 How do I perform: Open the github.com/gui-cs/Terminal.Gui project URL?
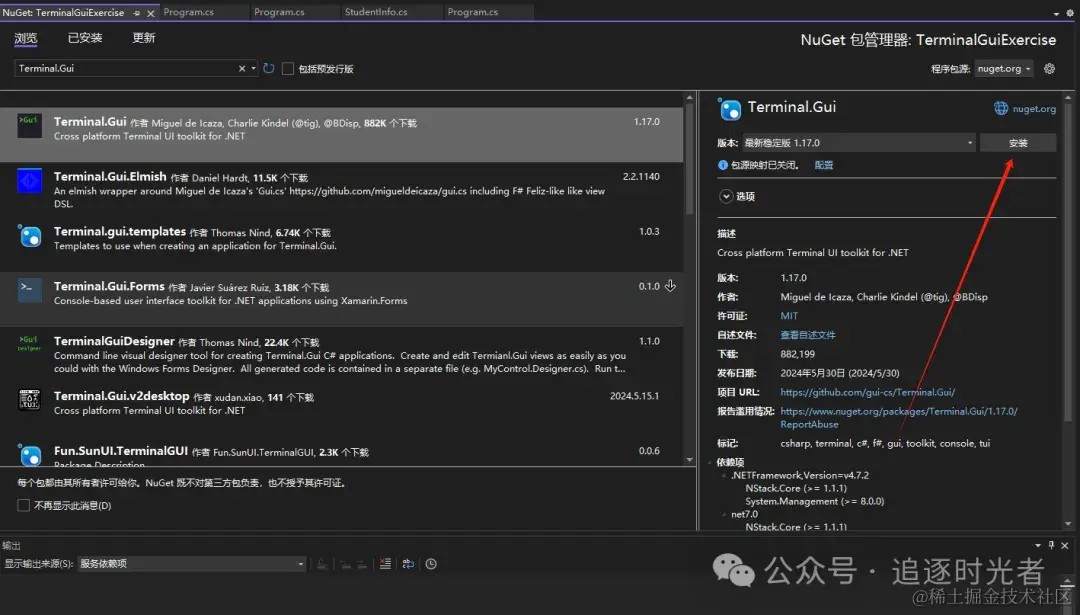[867, 393]
